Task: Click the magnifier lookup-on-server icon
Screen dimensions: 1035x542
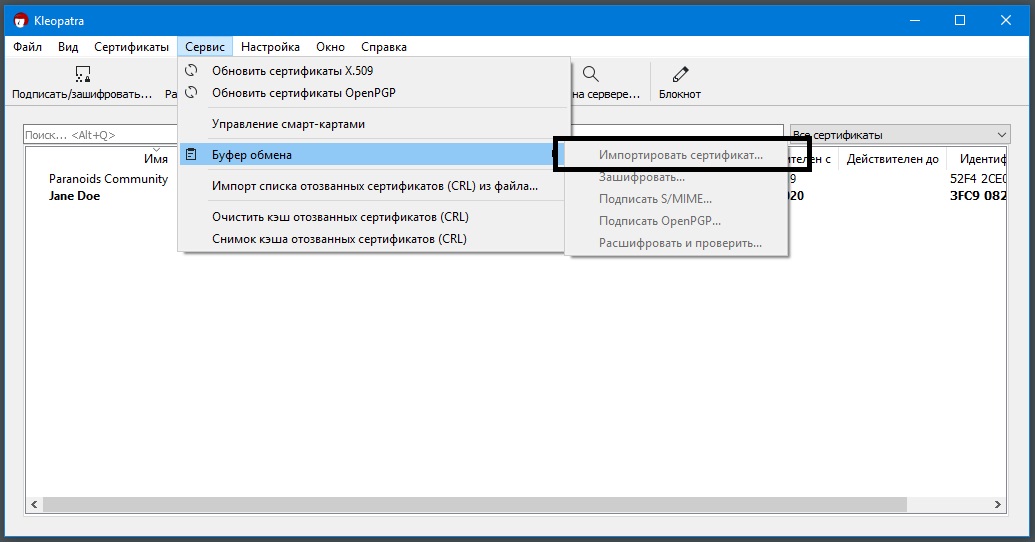Action: pos(591,74)
